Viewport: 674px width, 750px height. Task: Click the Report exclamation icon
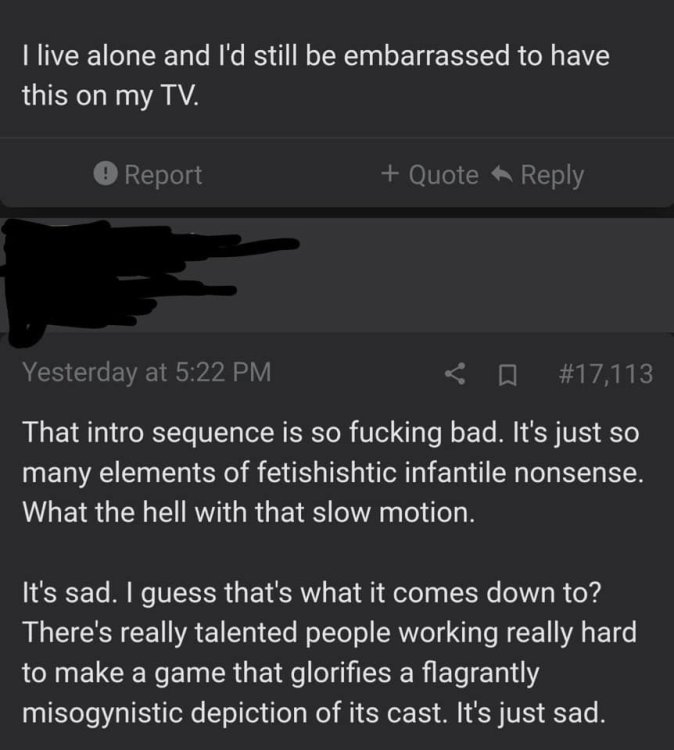pos(106,175)
